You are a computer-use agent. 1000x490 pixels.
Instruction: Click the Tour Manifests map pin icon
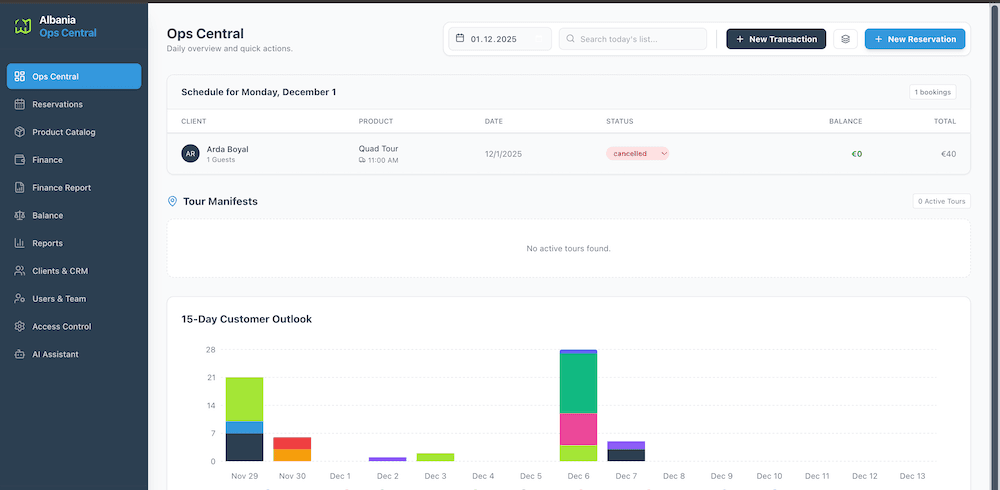[173, 201]
